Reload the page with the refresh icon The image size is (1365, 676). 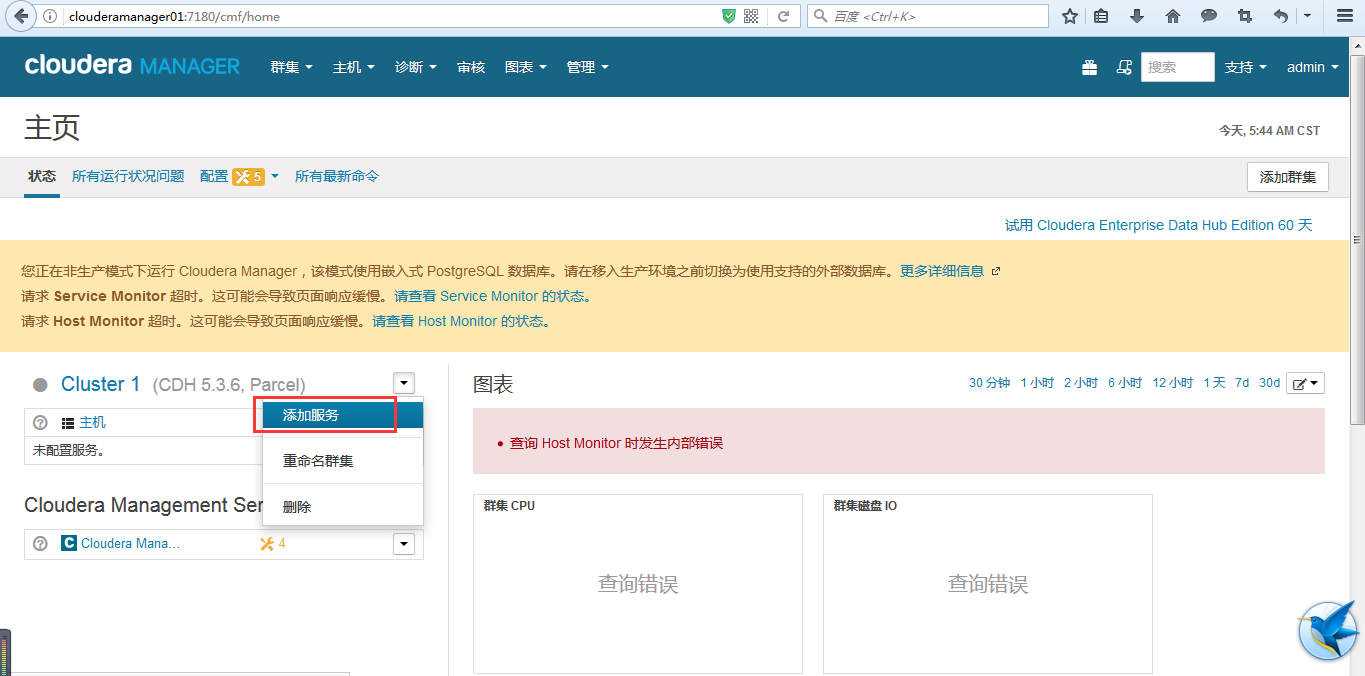tap(784, 16)
